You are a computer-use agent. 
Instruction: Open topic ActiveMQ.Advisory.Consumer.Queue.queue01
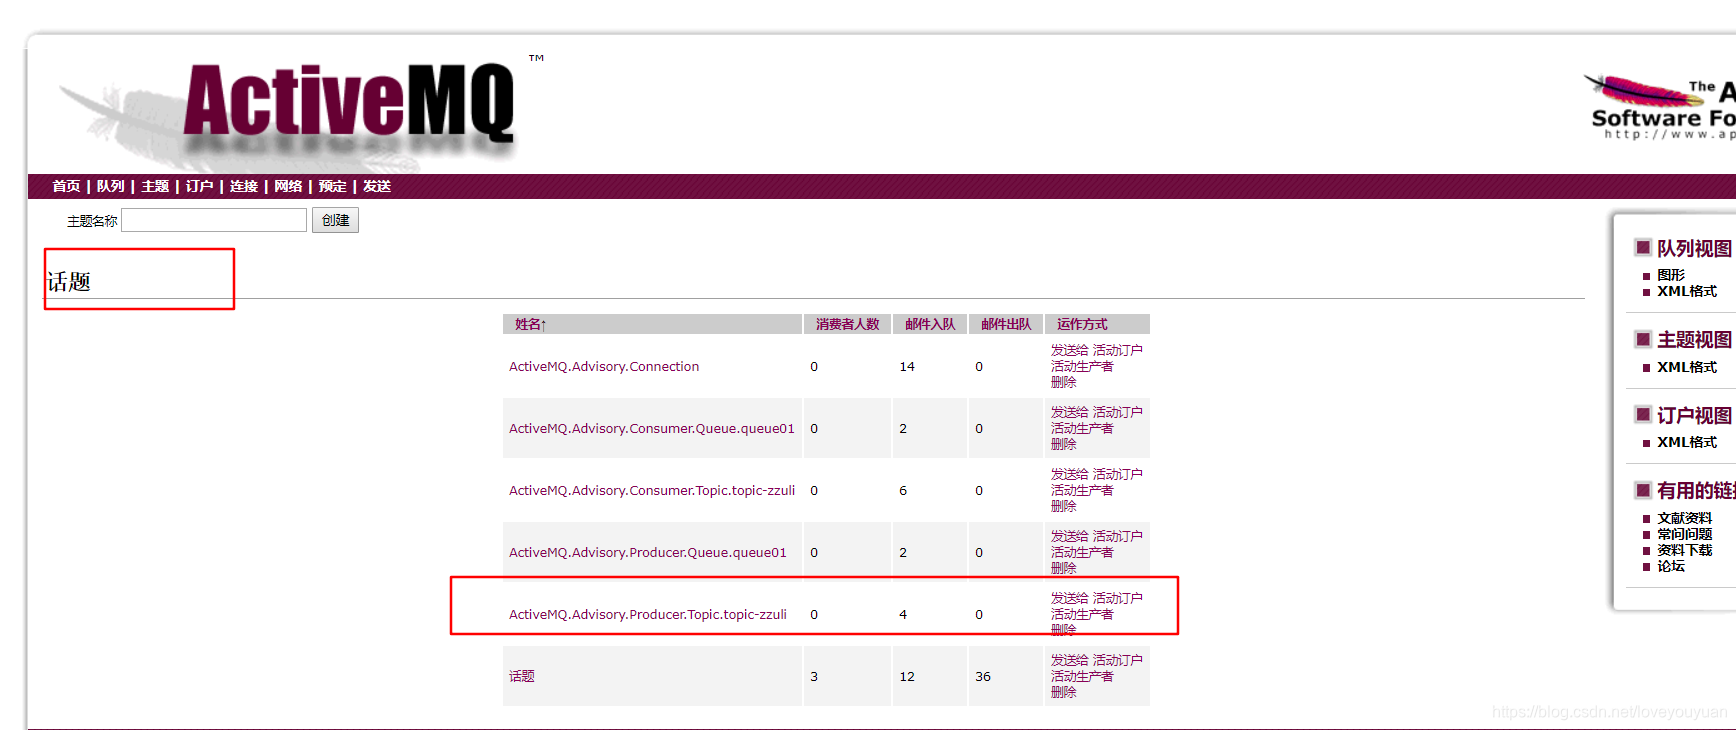tap(652, 429)
